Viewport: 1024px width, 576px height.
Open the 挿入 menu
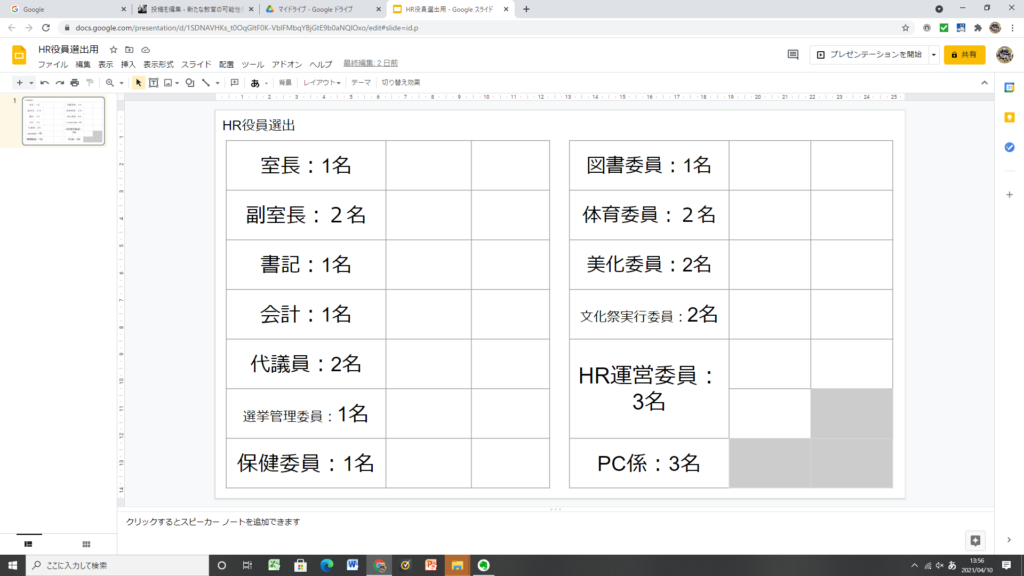[x=128, y=64]
